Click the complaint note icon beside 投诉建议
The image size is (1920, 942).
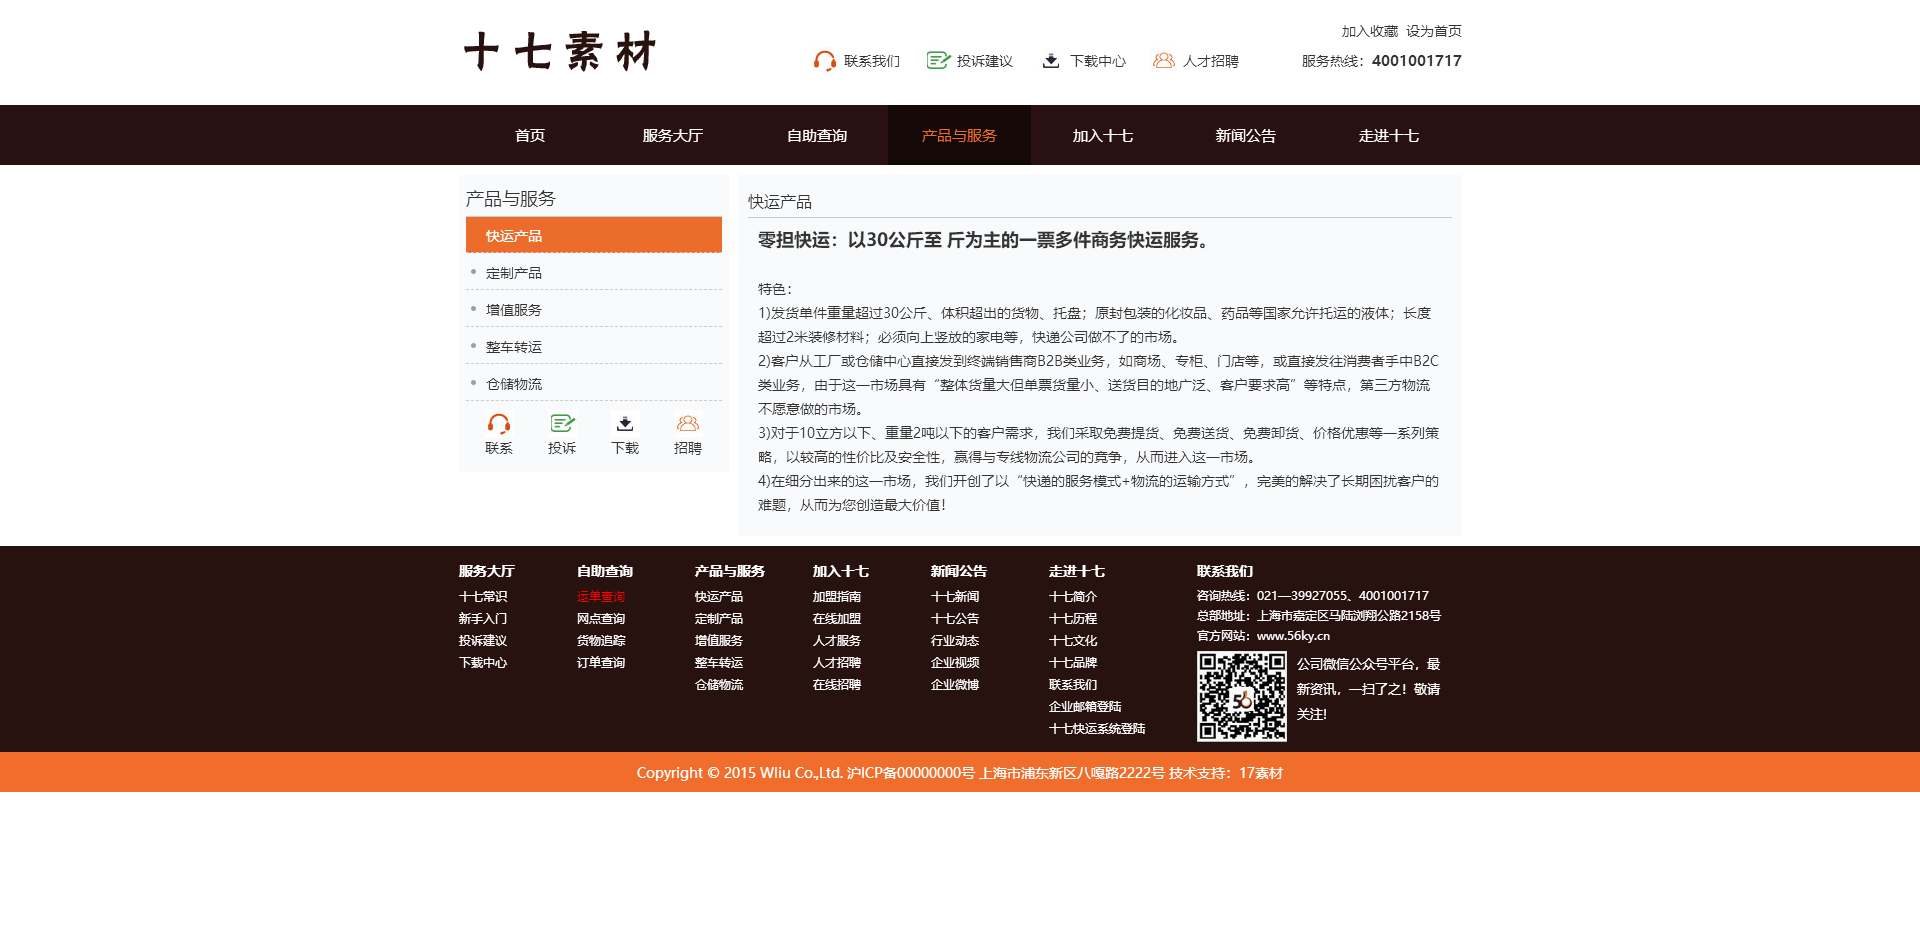(x=937, y=61)
